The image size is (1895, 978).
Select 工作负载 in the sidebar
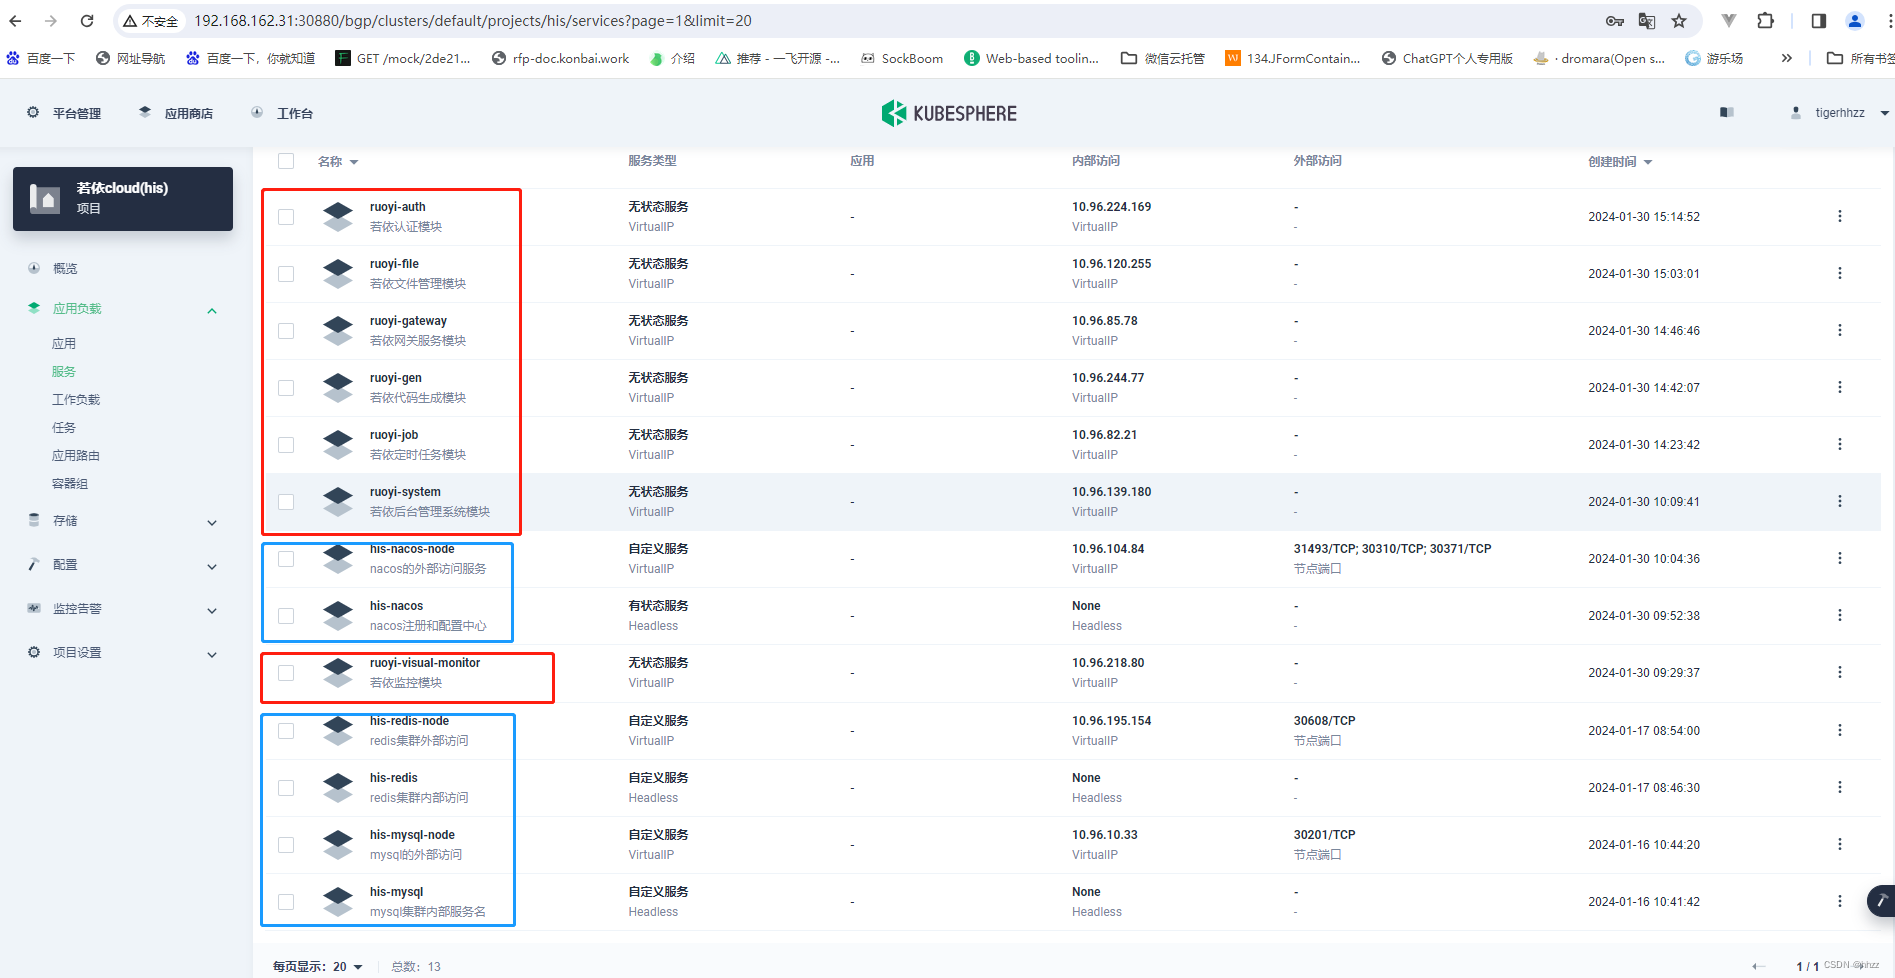pos(76,399)
